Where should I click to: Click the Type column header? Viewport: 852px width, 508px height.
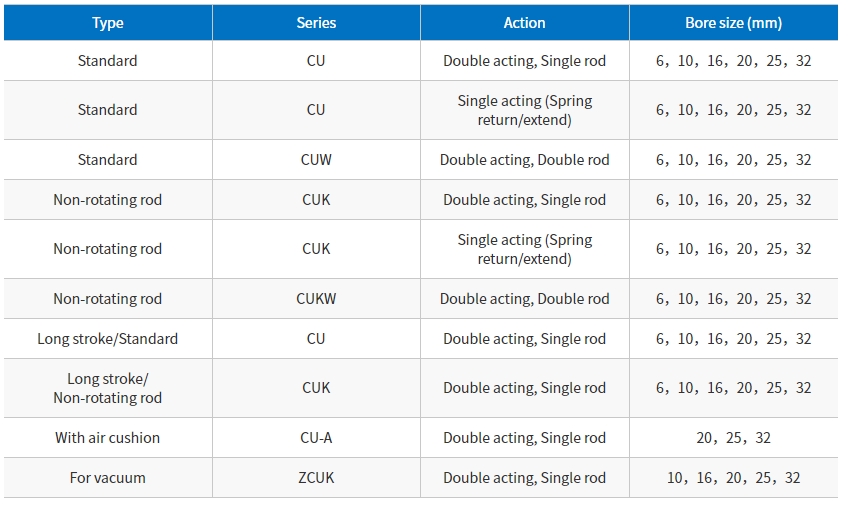point(108,23)
